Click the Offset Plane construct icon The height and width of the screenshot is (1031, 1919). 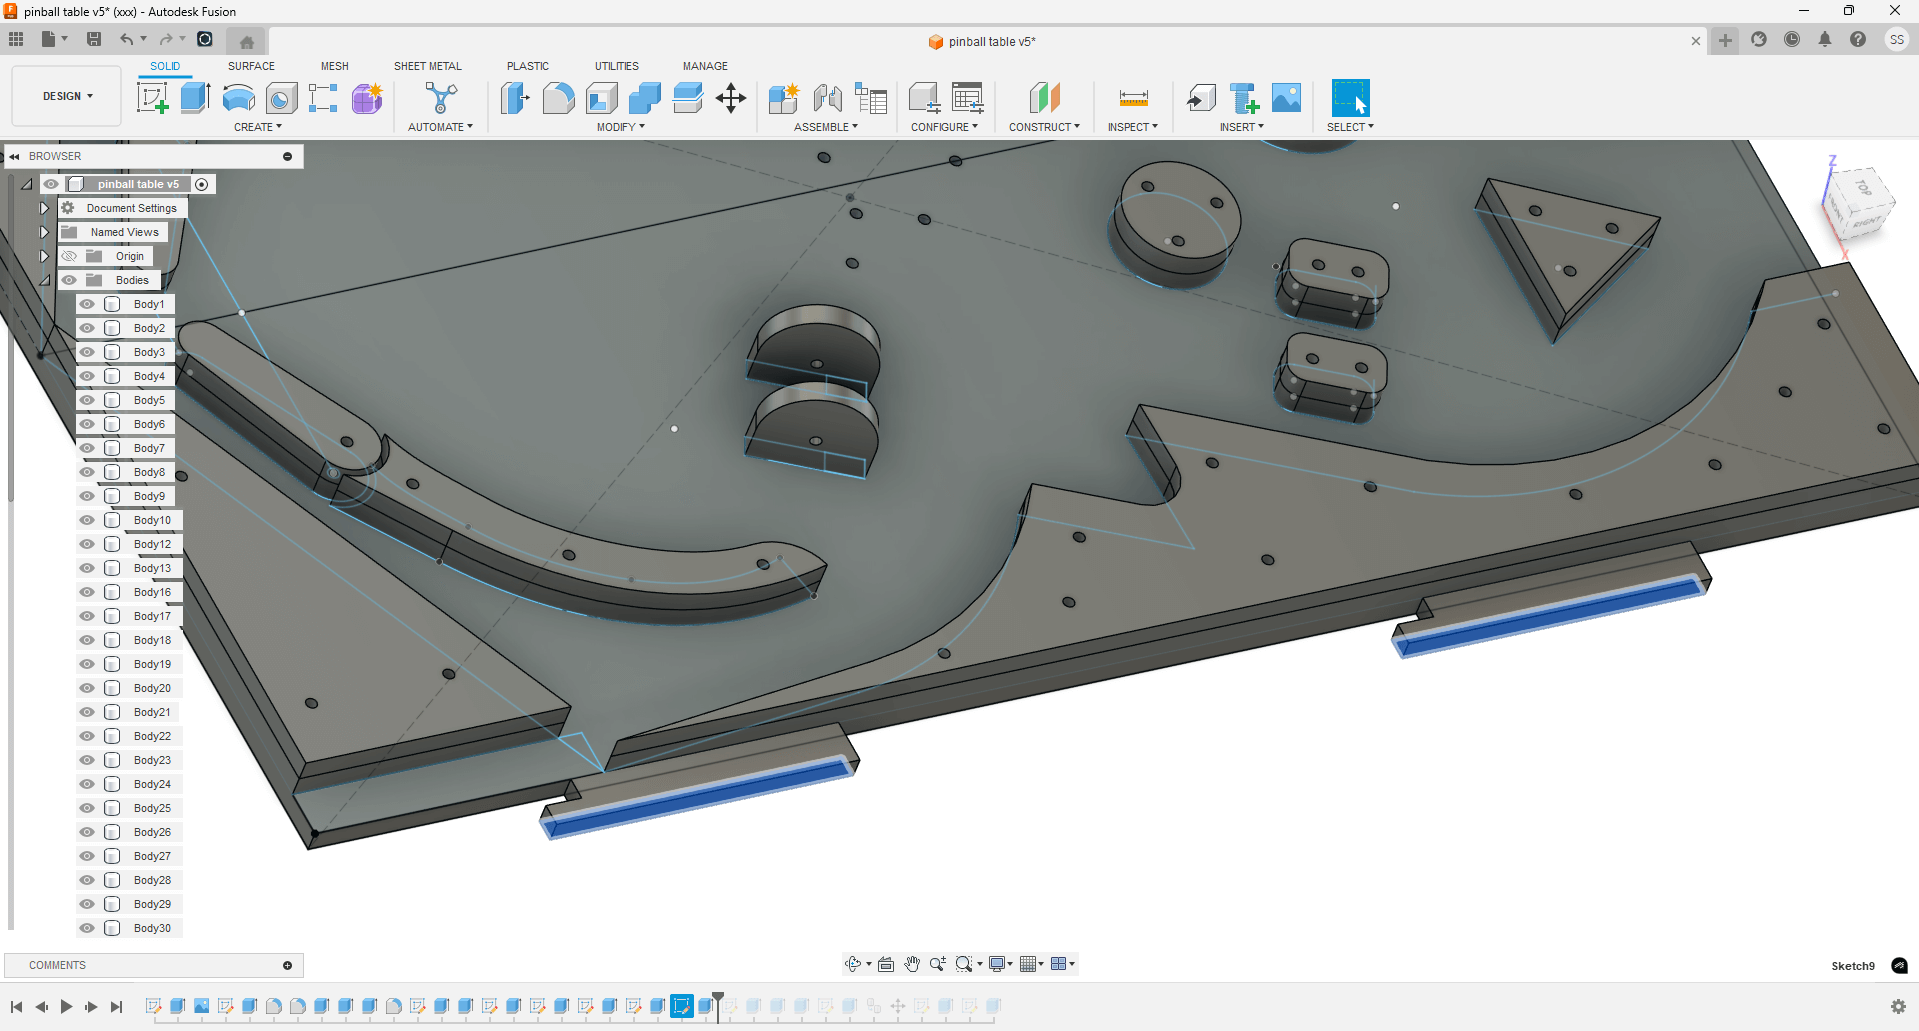click(x=1044, y=98)
